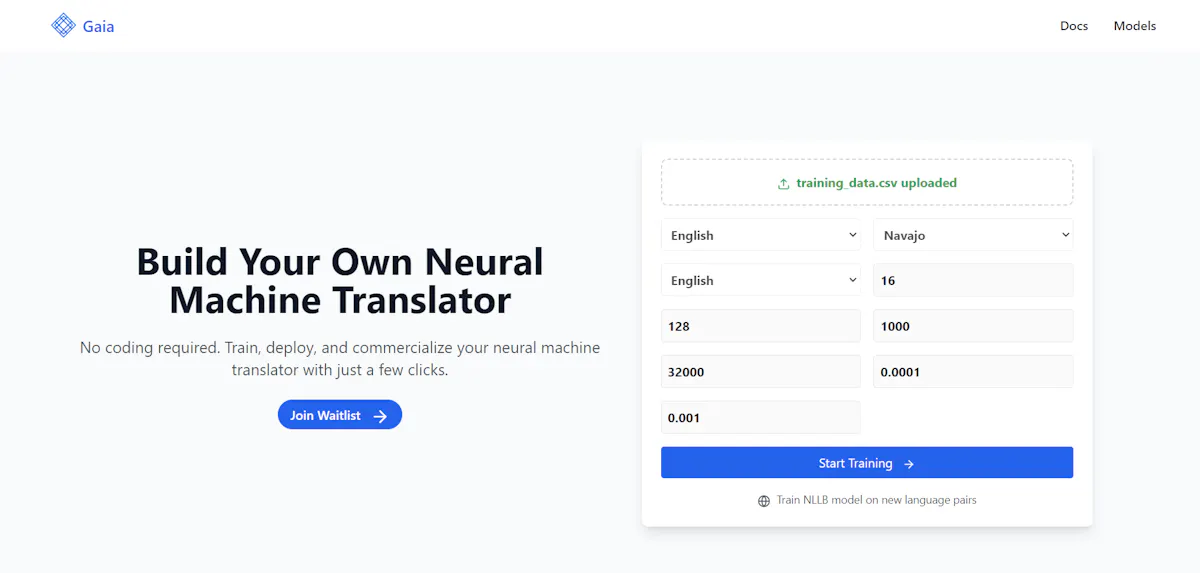The image size is (1200, 573).
Task: Edit the field containing 0.001
Action: pos(761,417)
